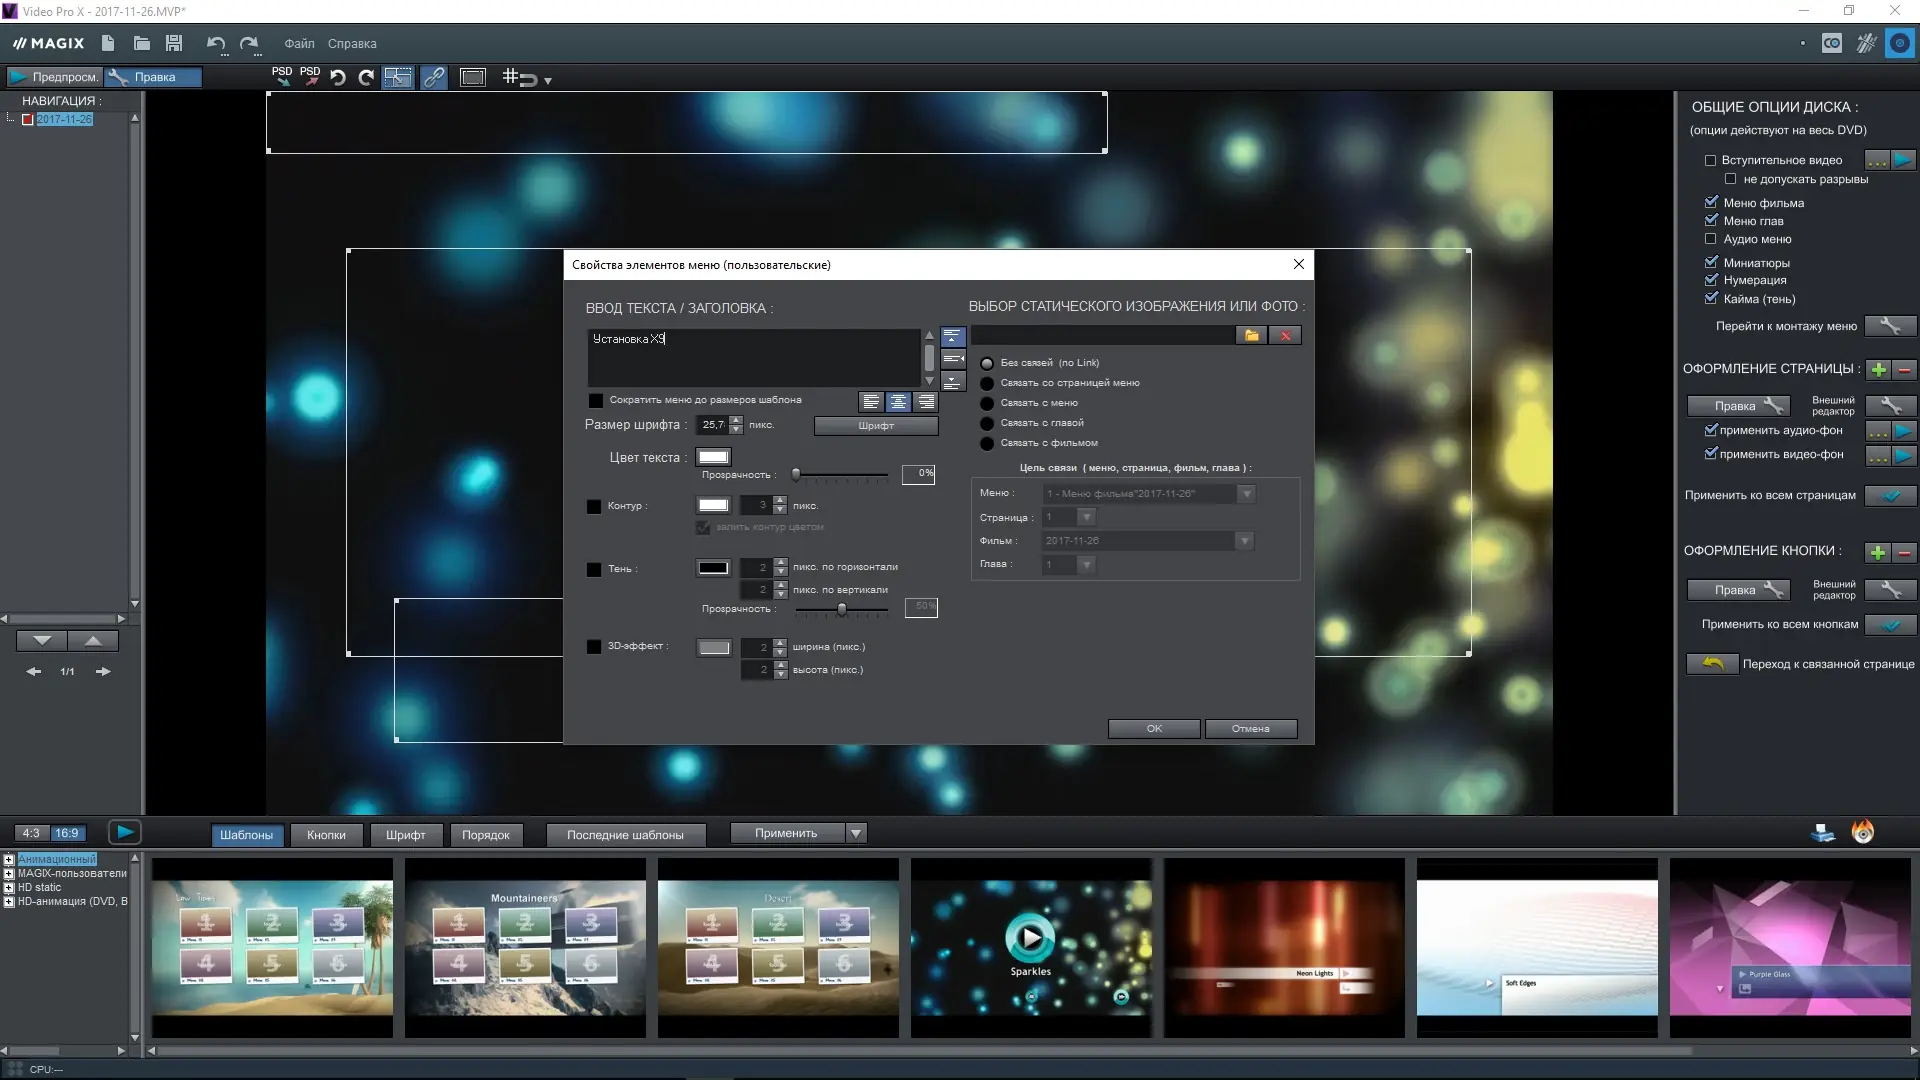Click the red delete image icon
The height and width of the screenshot is (1080, 1920).
1285,336
